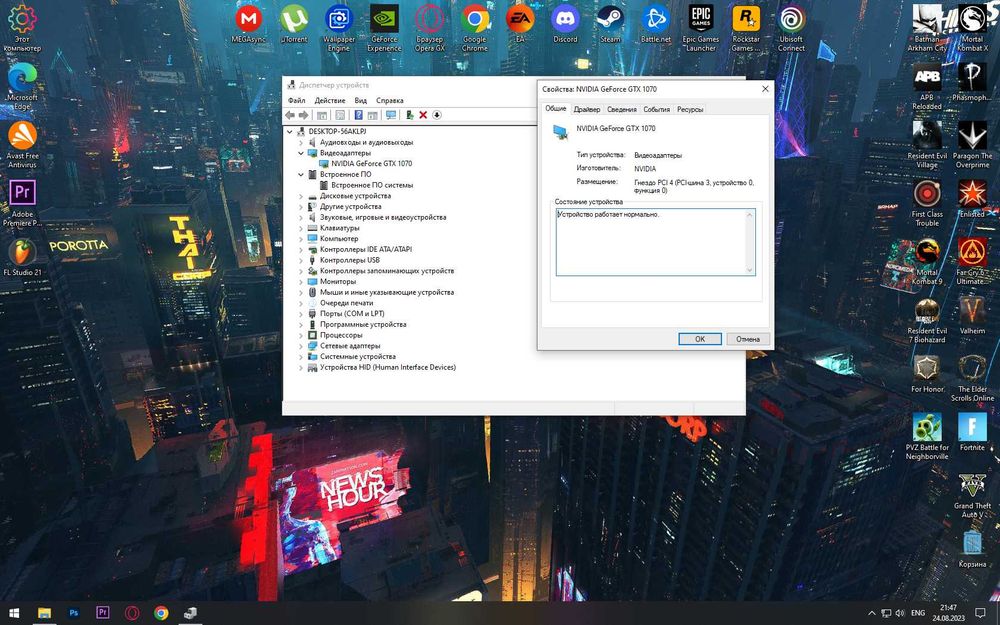Click the back arrow in Device Manager toolbar

coord(291,115)
